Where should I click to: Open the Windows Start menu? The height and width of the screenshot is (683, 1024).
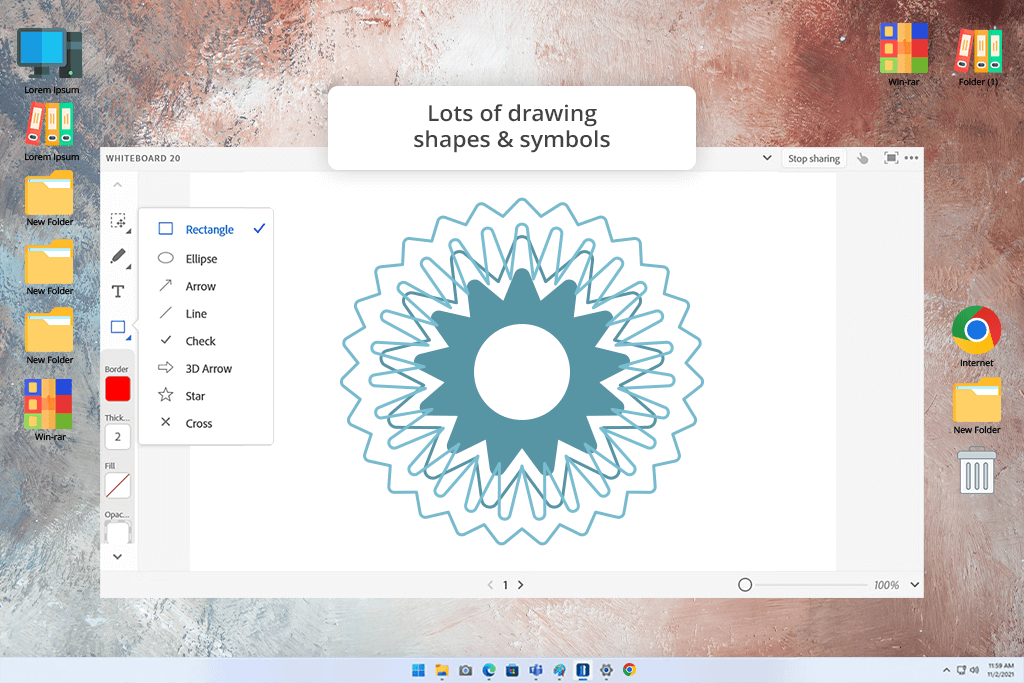pos(419,670)
